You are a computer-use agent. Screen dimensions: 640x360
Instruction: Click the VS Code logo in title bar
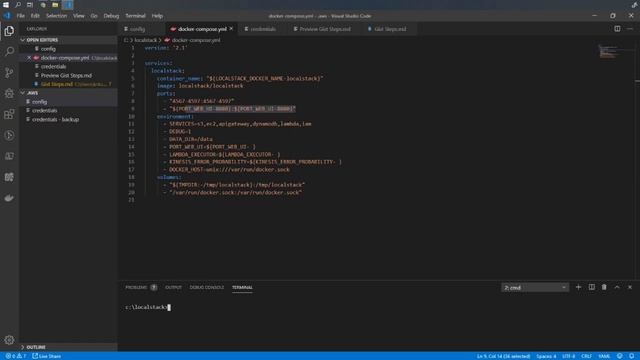tap(7, 16)
